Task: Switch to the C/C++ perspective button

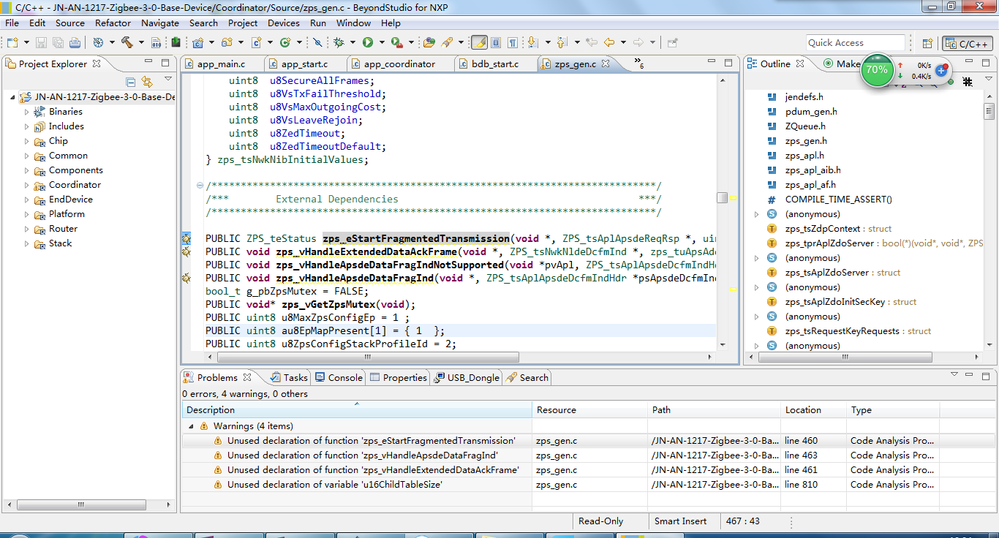Action: pyautogui.click(x=967, y=43)
